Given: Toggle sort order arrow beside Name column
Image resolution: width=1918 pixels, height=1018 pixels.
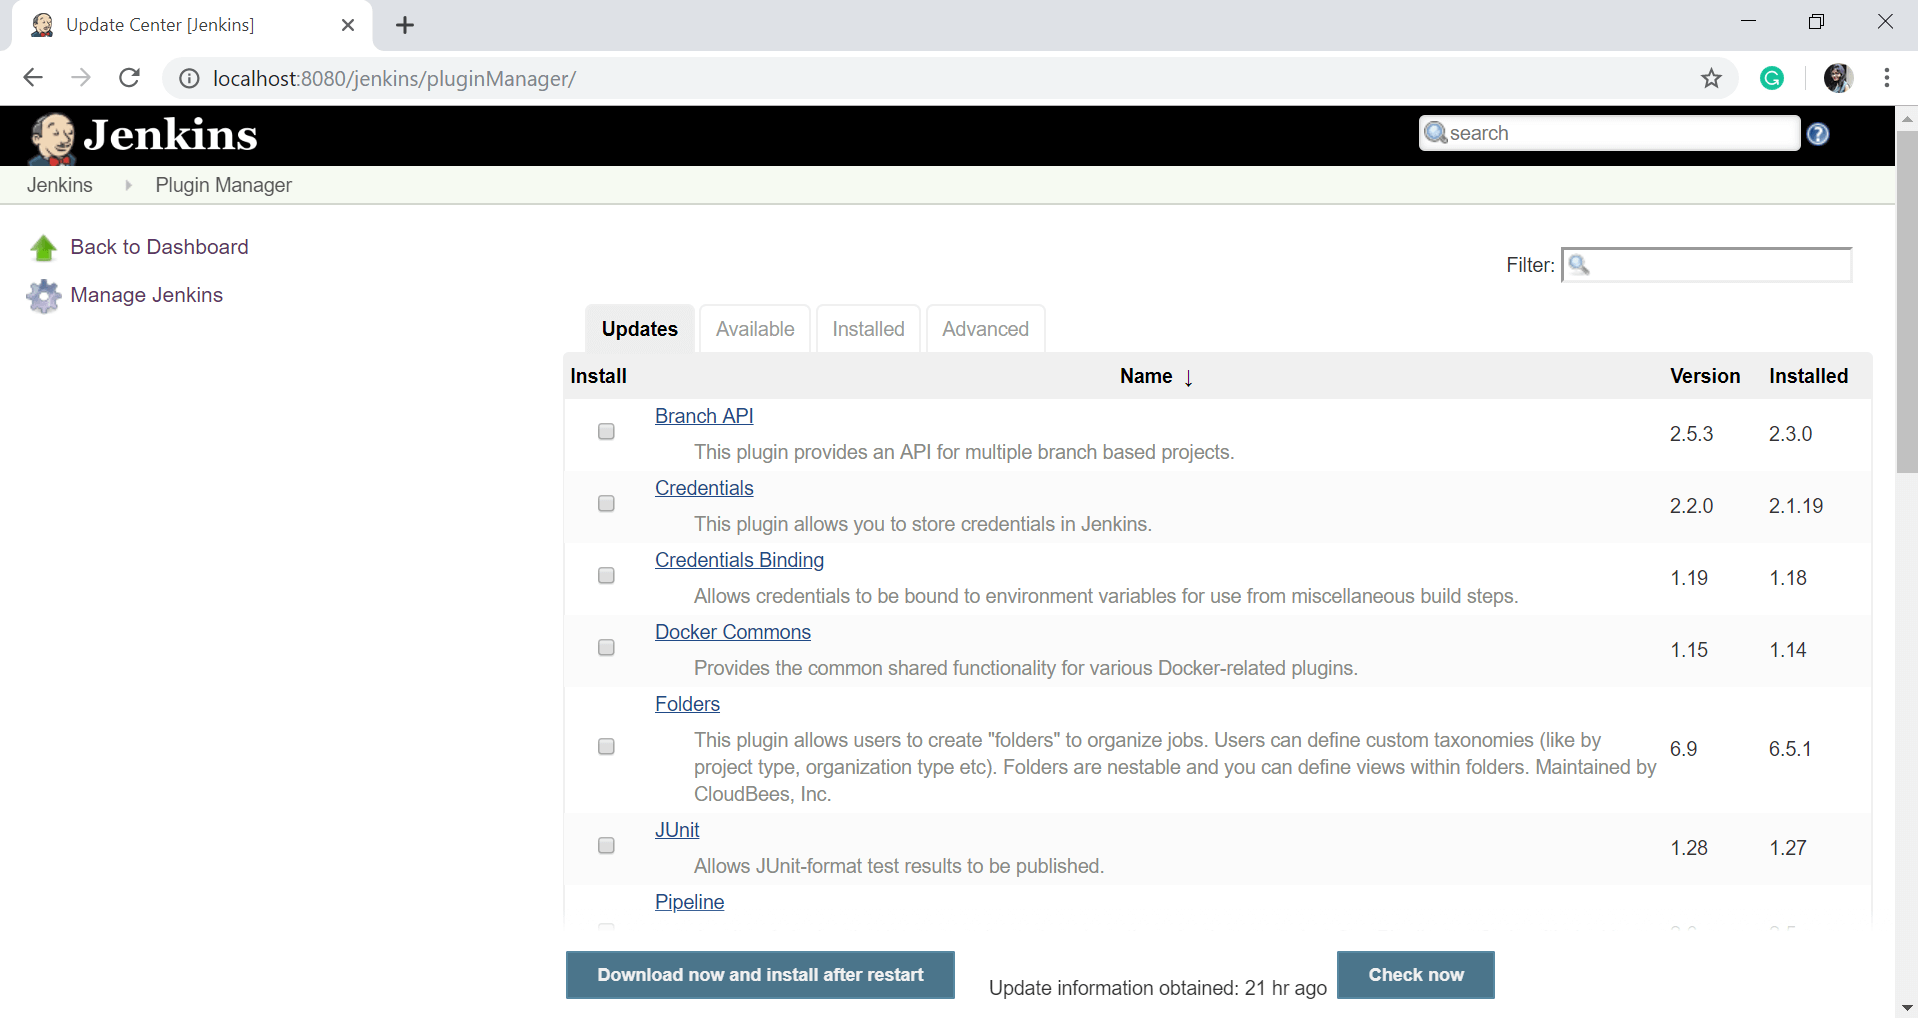Looking at the screenshot, I should (1188, 377).
